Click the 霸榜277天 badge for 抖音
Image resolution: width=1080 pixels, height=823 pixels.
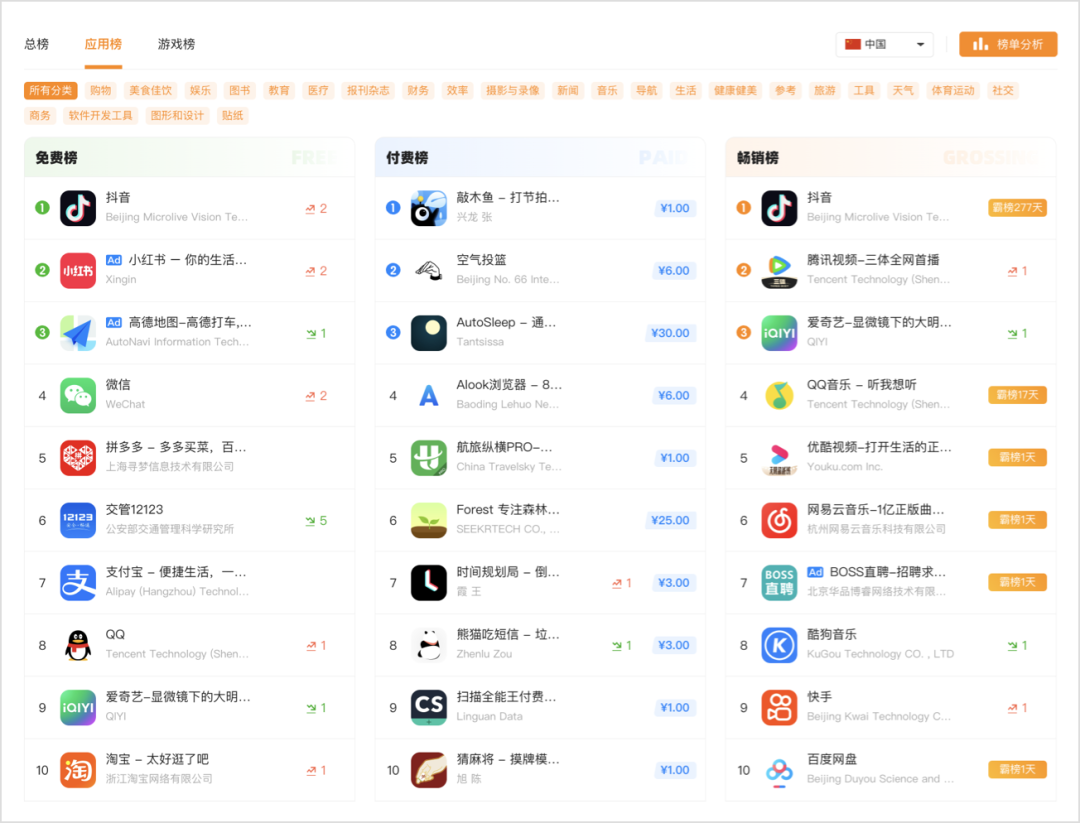click(x=1017, y=207)
